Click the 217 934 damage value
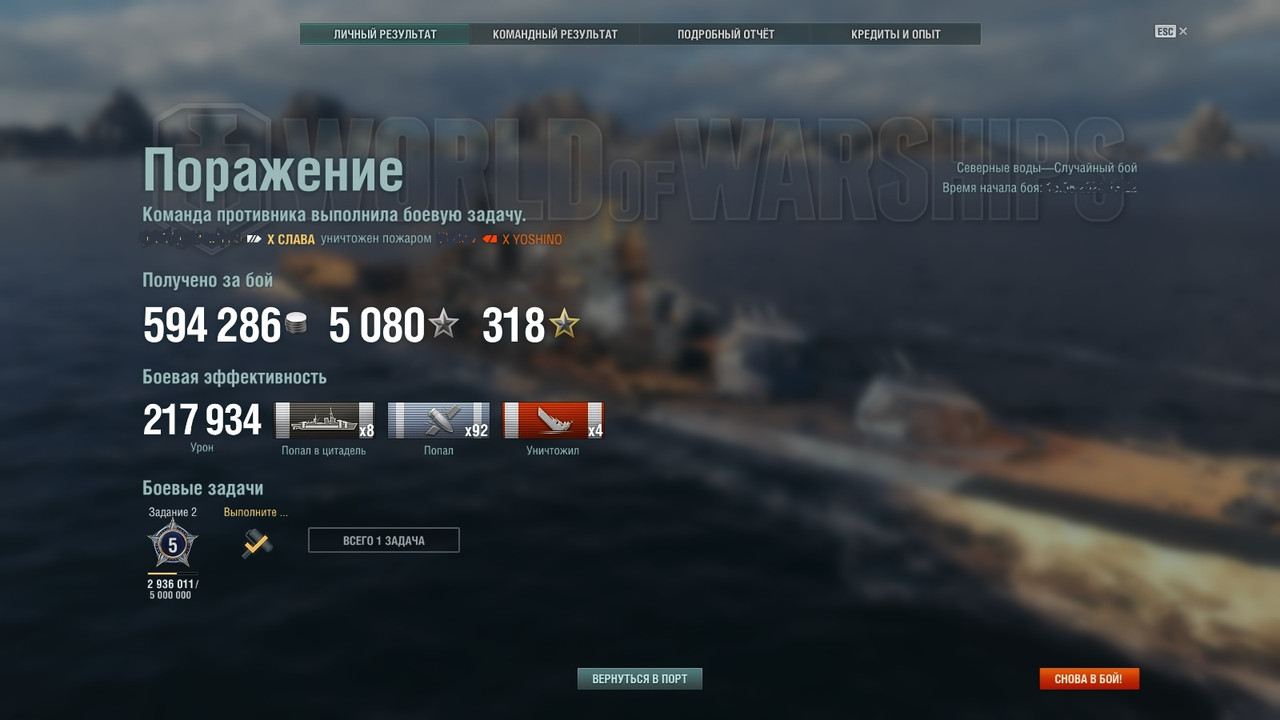 202,420
